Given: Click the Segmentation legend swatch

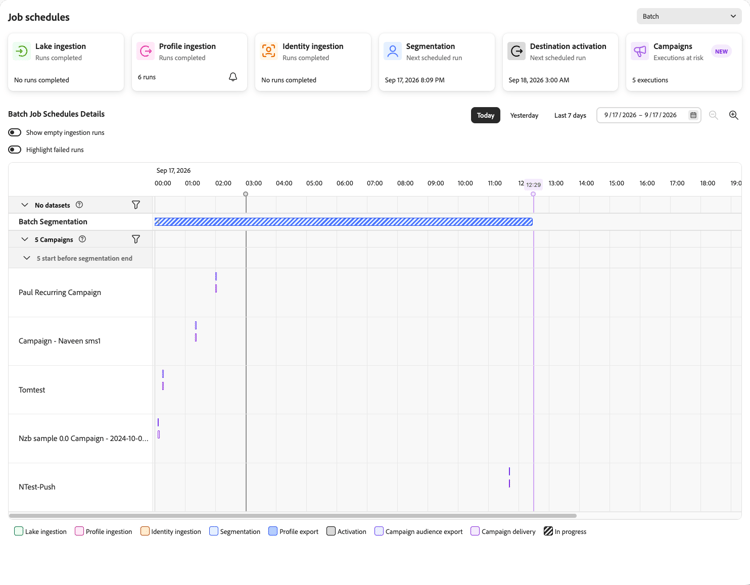Looking at the screenshot, I should pos(214,531).
